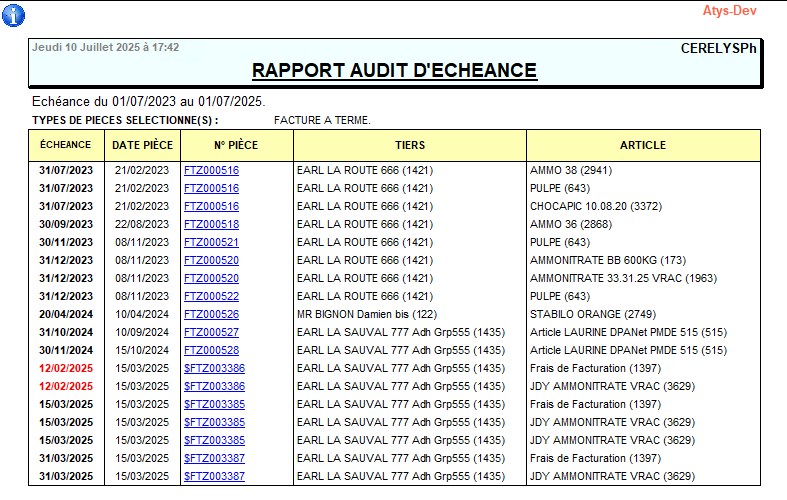
Task: Click the ÉCHEANCE column header
Action: [x=66, y=145]
